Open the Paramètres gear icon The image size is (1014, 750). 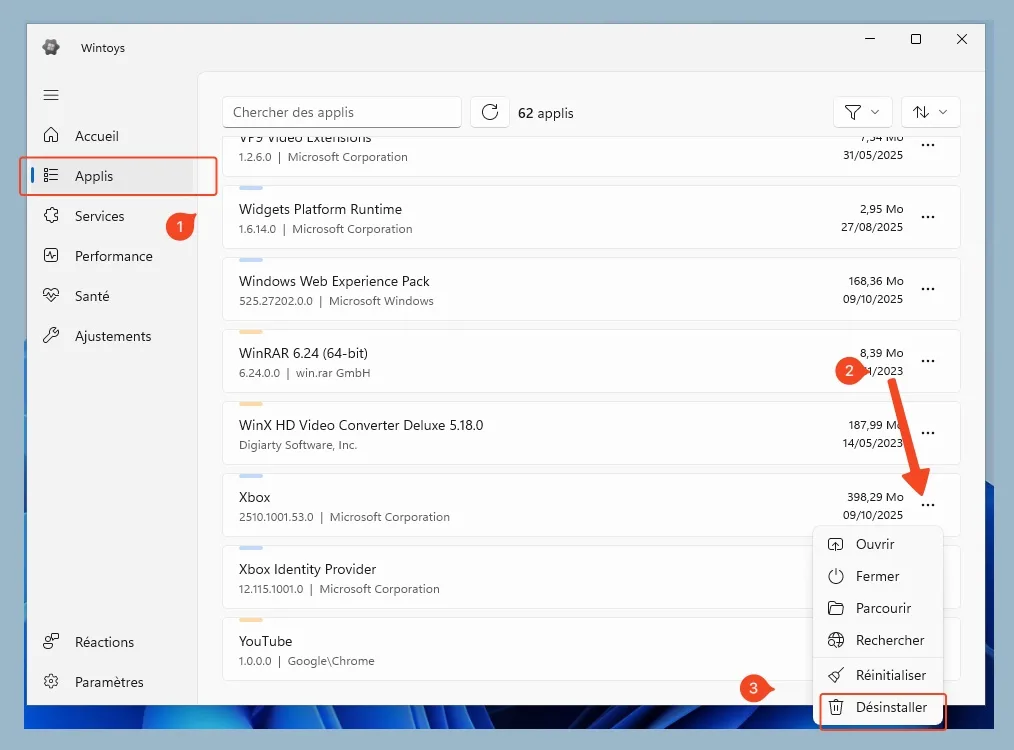tap(52, 682)
